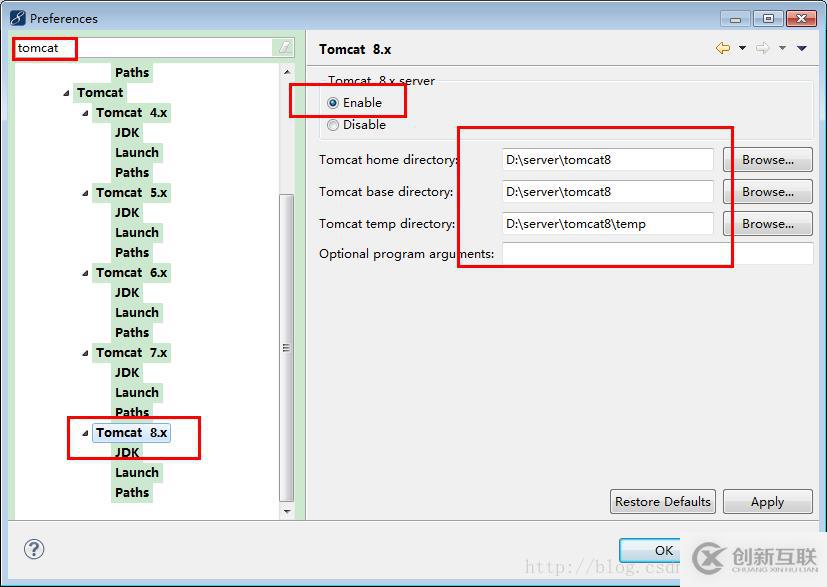This screenshot has width=827, height=587.
Task: Open JDK under Tomcat 6.x
Action: point(127,293)
